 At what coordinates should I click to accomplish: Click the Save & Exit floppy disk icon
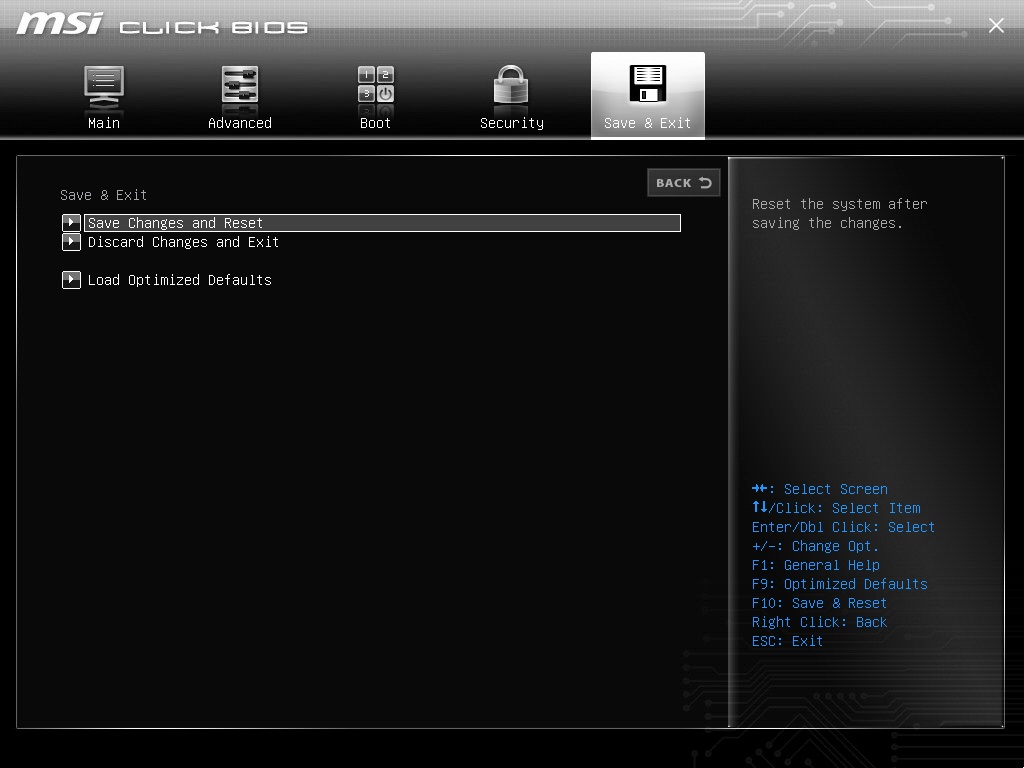648,85
